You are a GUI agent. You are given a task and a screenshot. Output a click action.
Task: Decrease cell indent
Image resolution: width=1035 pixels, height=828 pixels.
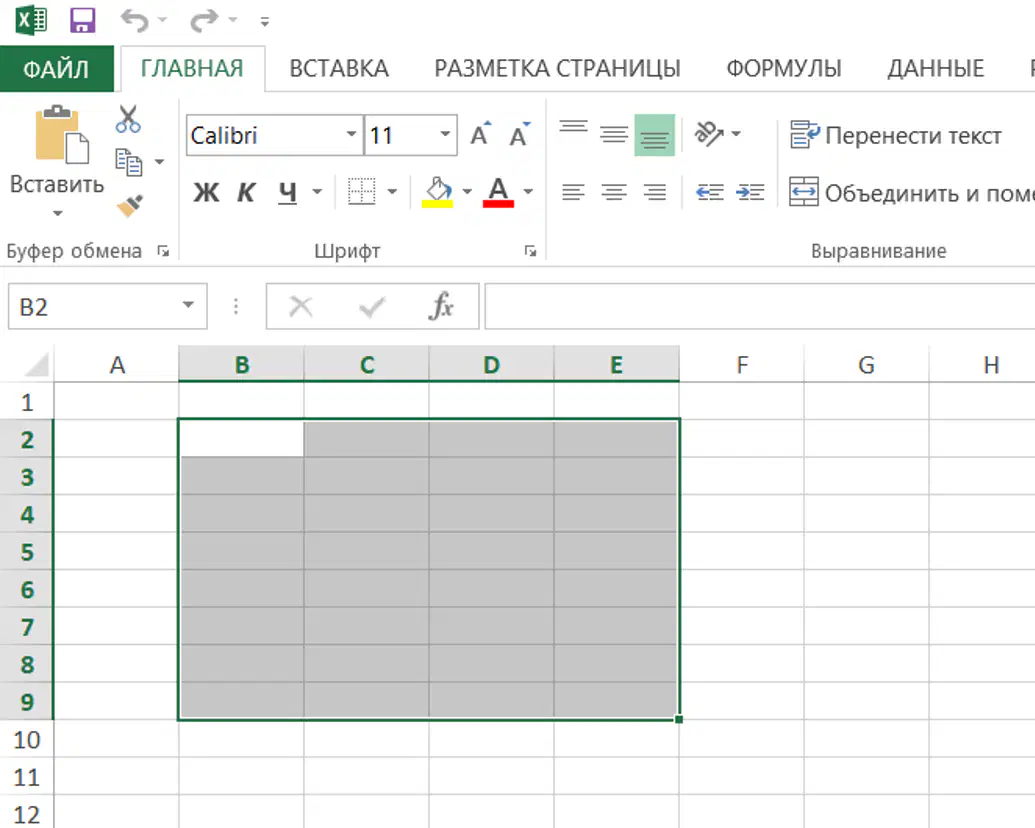[x=710, y=192]
